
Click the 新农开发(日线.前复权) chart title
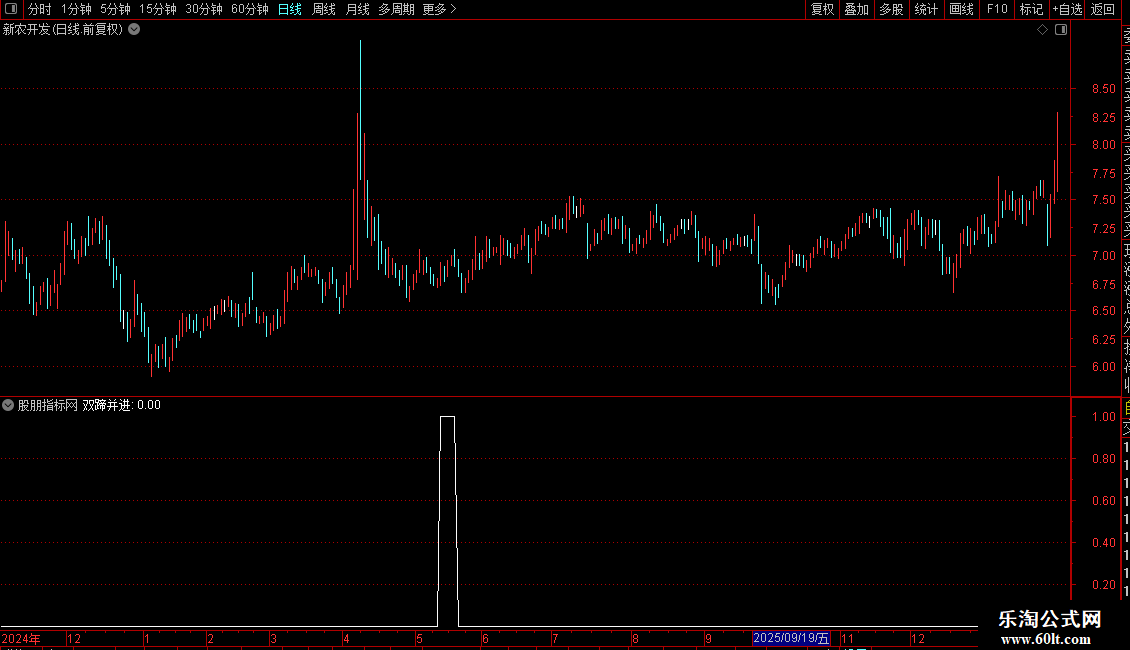click(63, 30)
